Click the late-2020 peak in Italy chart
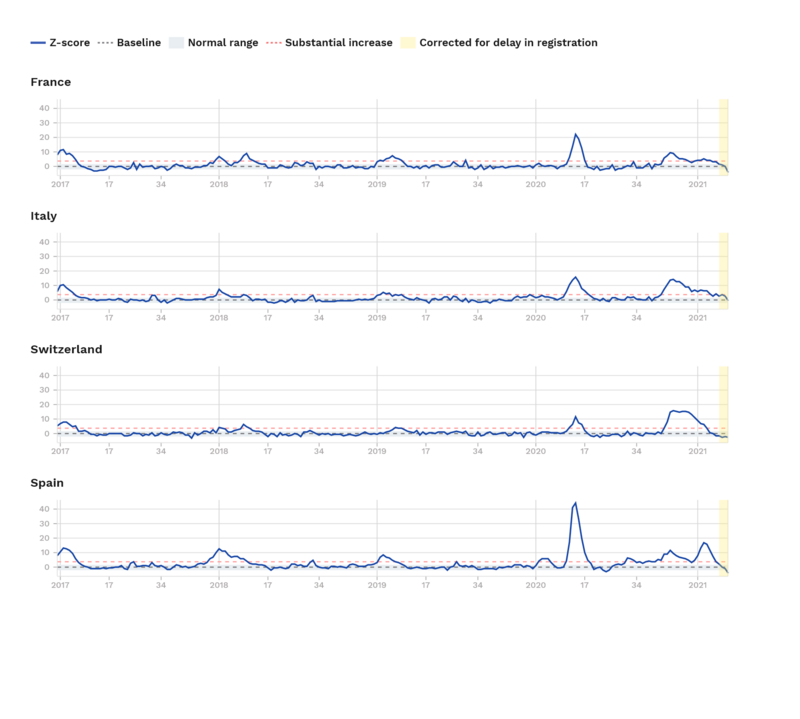 click(672, 280)
